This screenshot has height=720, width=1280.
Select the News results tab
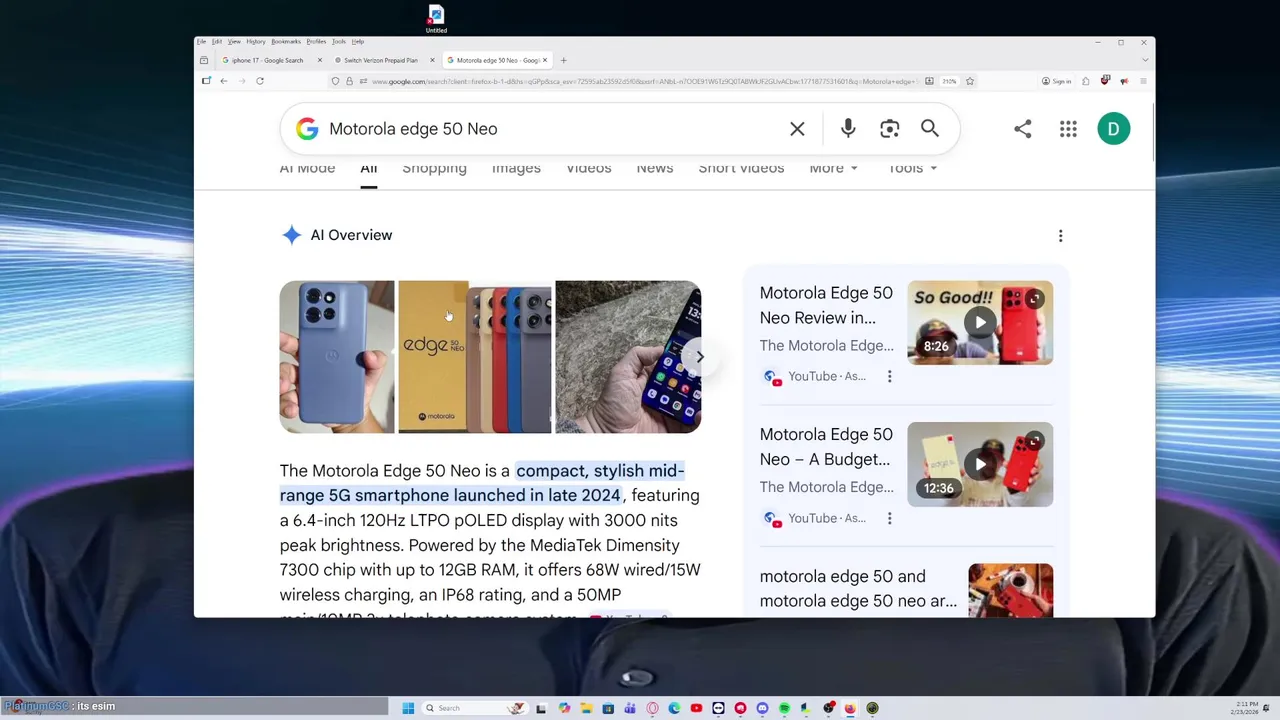coord(654,168)
